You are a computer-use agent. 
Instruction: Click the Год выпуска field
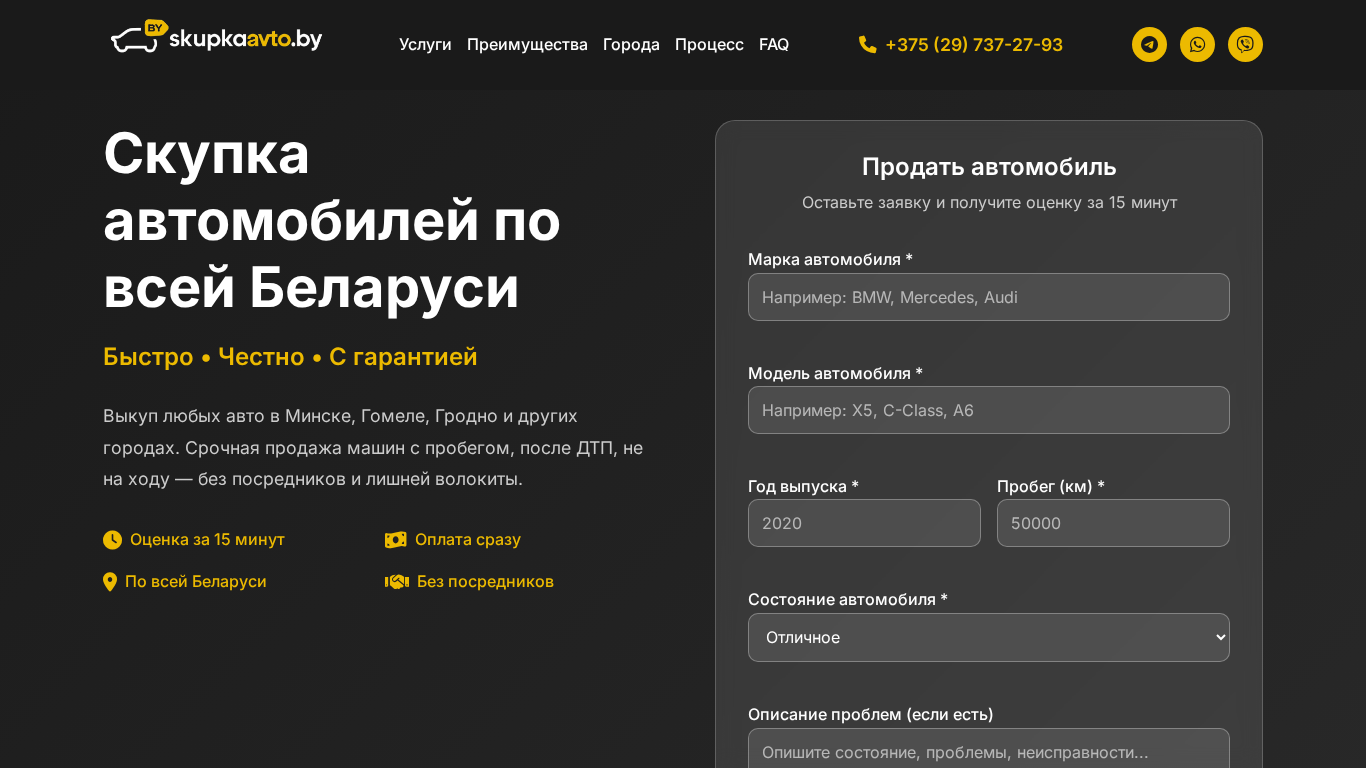[x=864, y=523]
